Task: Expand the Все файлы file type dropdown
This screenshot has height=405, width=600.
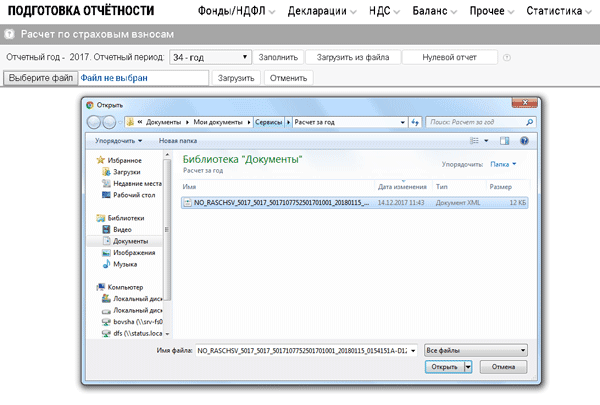Action: pos(475,350)
